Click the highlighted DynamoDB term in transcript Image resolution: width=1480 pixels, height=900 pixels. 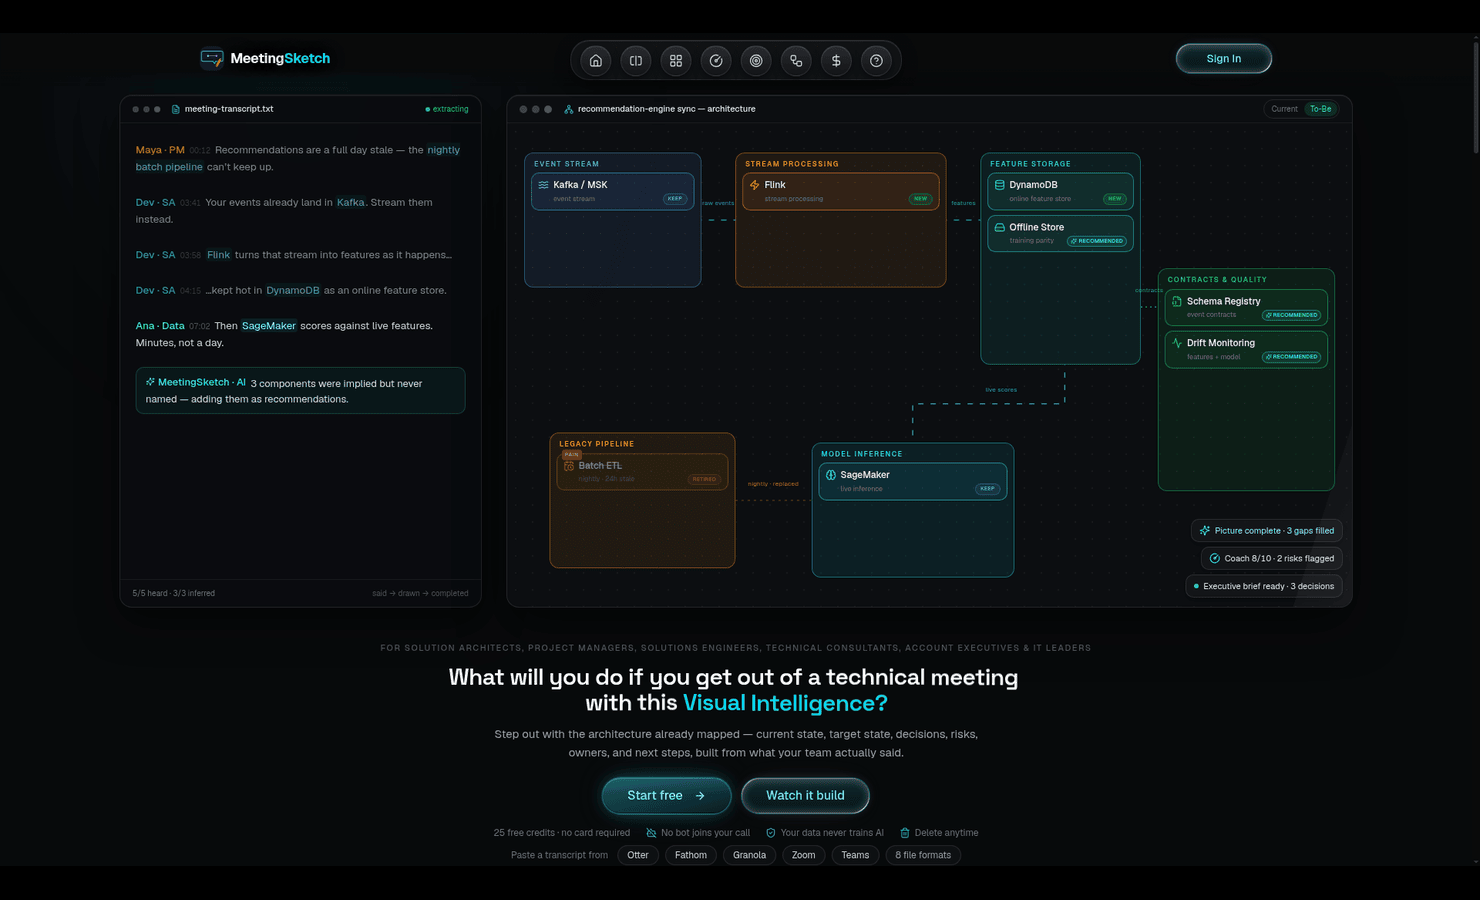click(x=293, y=290)
